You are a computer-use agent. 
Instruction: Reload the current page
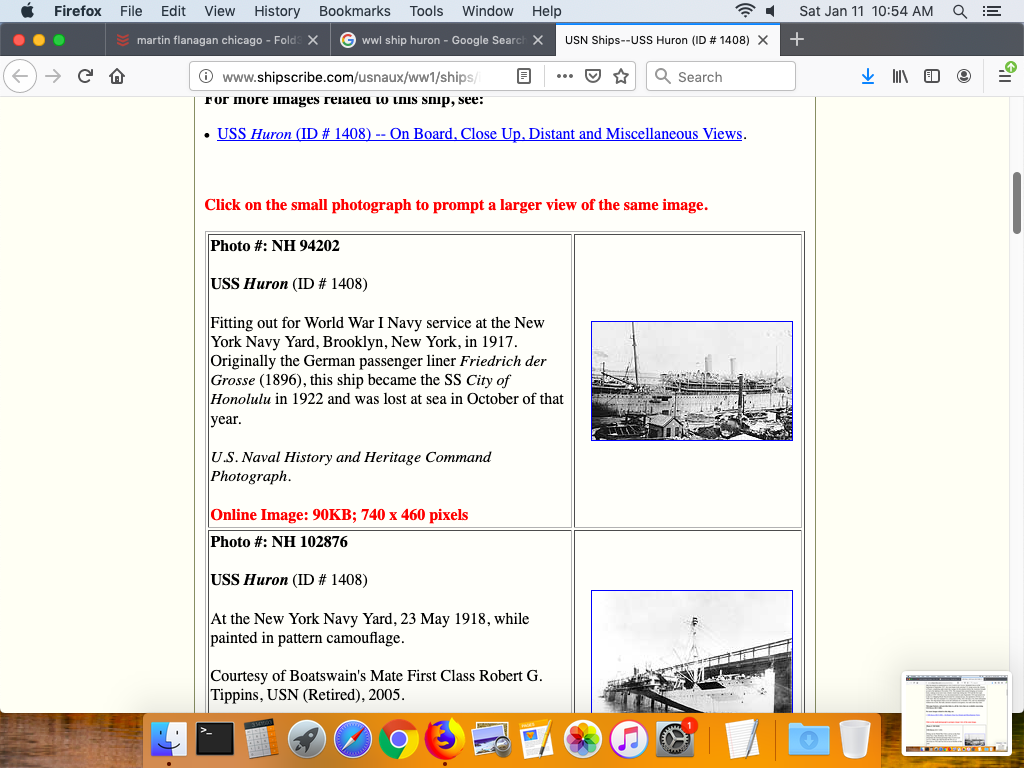coord(86,77)
